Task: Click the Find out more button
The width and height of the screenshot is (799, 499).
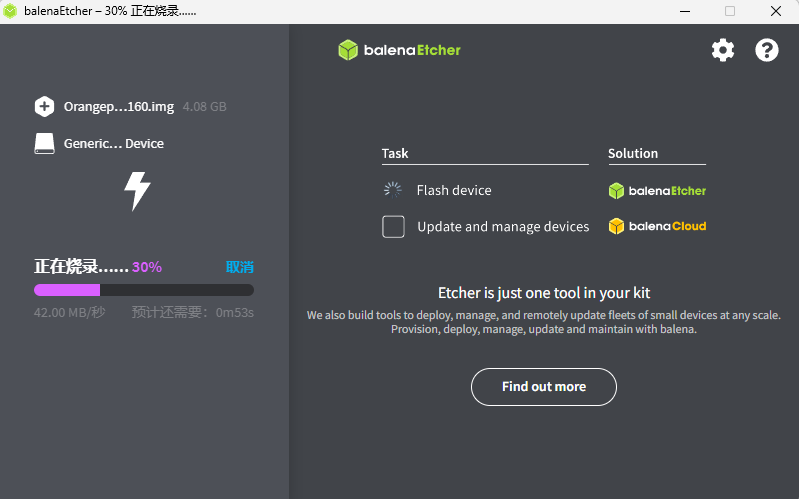Action: coord(544,387)
